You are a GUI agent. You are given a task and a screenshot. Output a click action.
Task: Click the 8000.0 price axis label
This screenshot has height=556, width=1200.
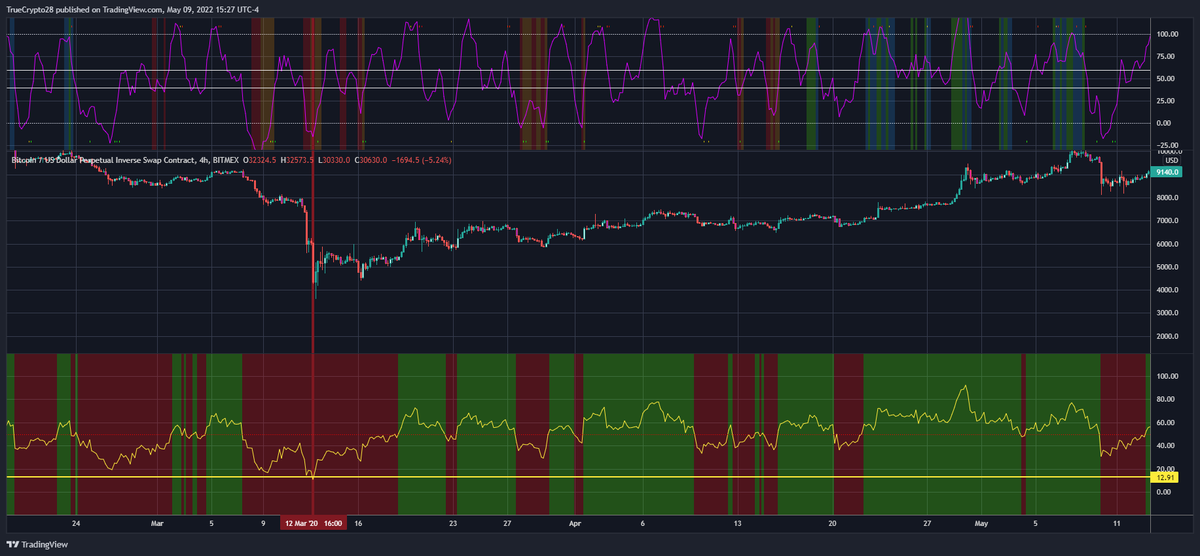pos(1169,198)
